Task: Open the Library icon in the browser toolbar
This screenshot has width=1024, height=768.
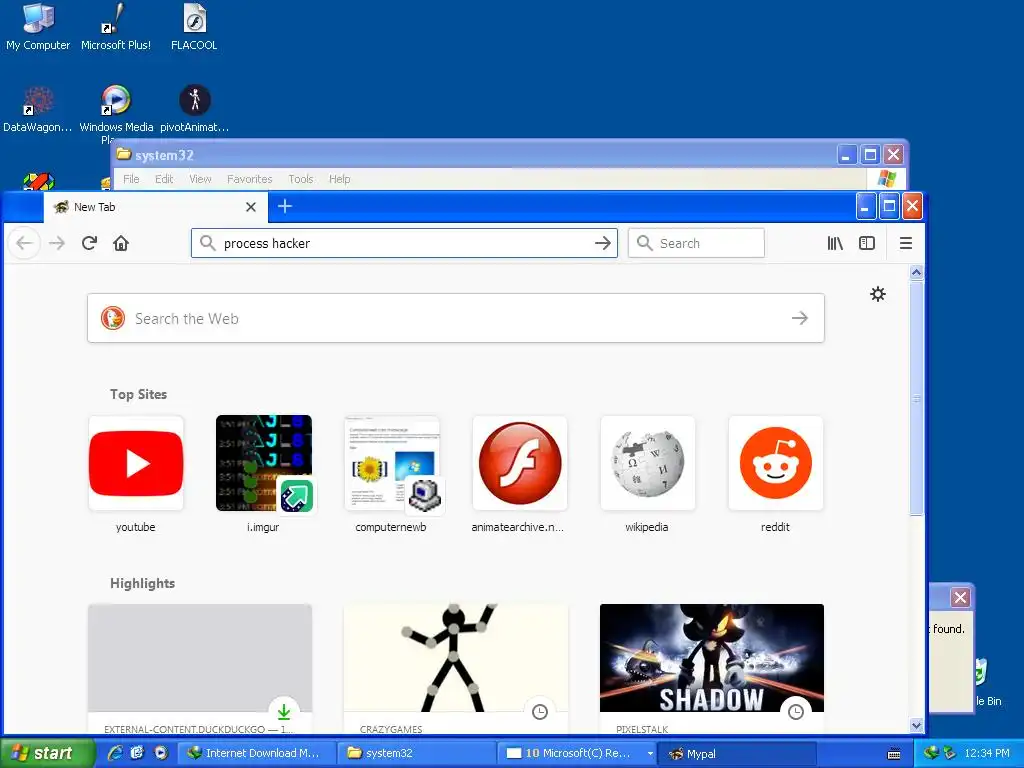Action: click(x=835, y=243)
